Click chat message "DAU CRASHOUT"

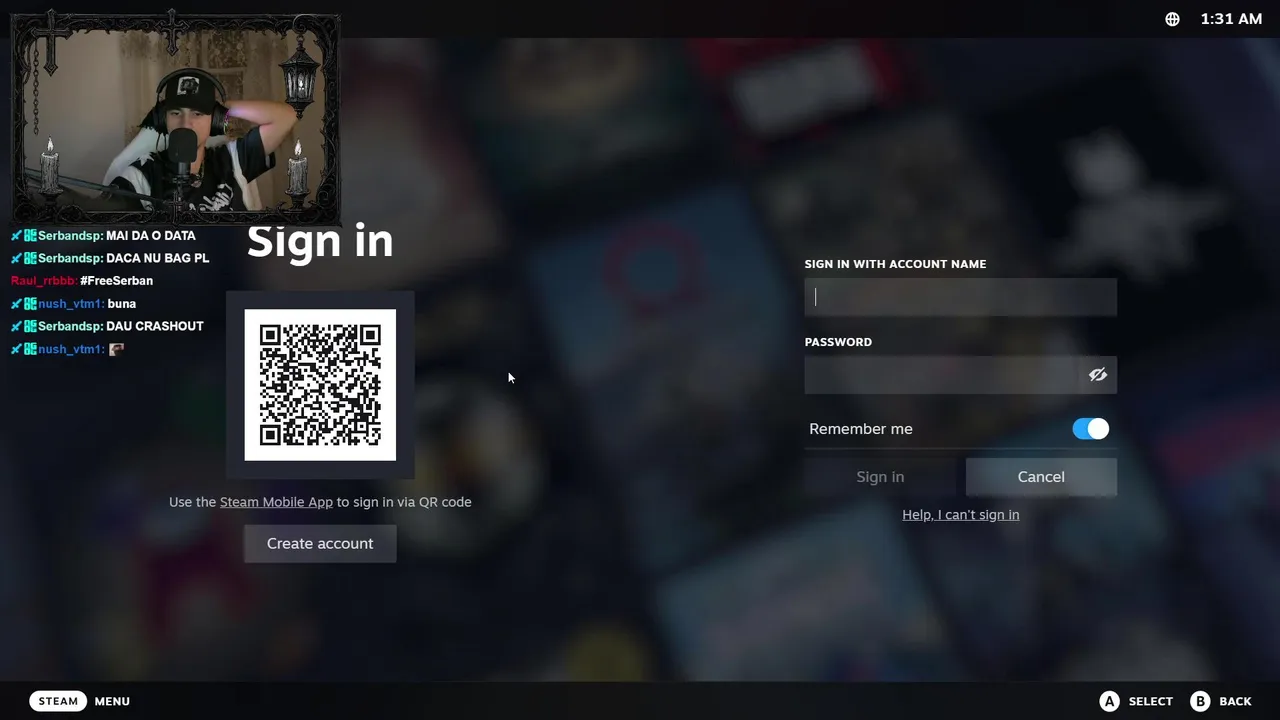[155, 326]
